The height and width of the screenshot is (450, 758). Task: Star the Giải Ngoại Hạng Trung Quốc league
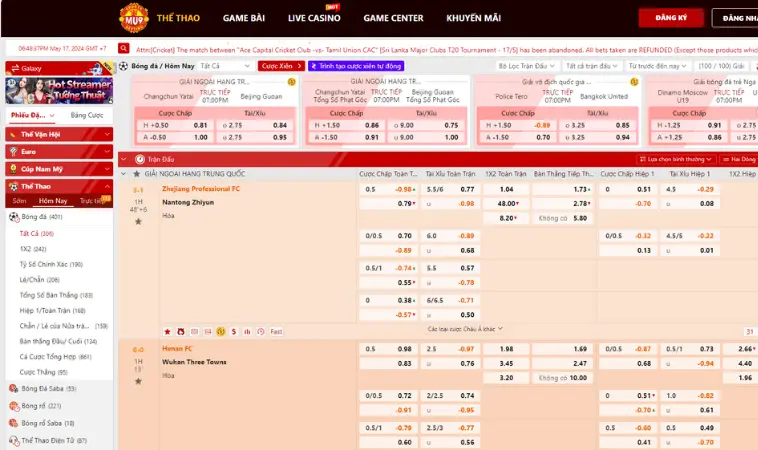tap(138, 174)
